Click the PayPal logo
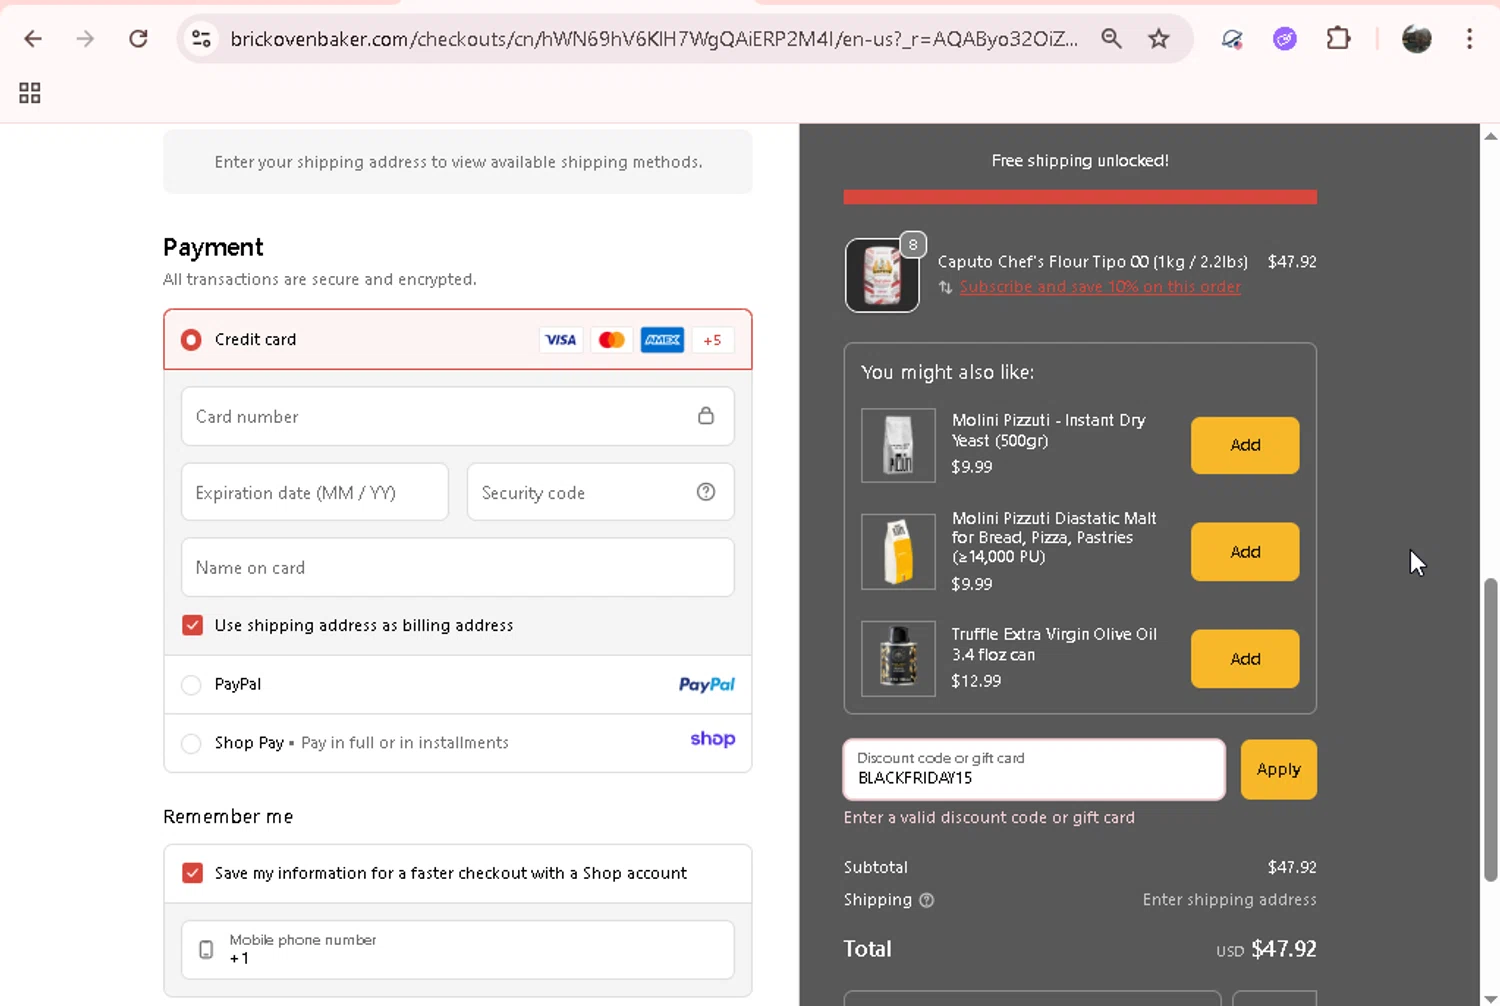 click(706, 685)
